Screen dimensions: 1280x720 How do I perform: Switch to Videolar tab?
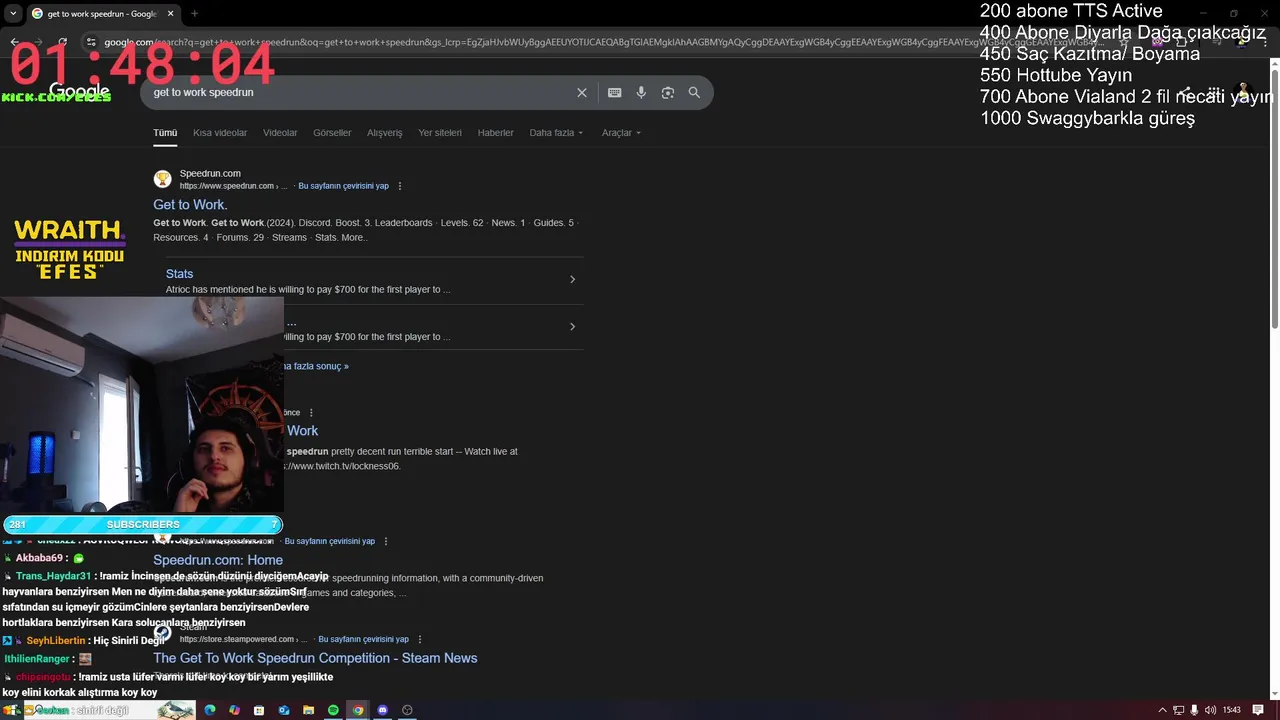[x=280, y=133]
